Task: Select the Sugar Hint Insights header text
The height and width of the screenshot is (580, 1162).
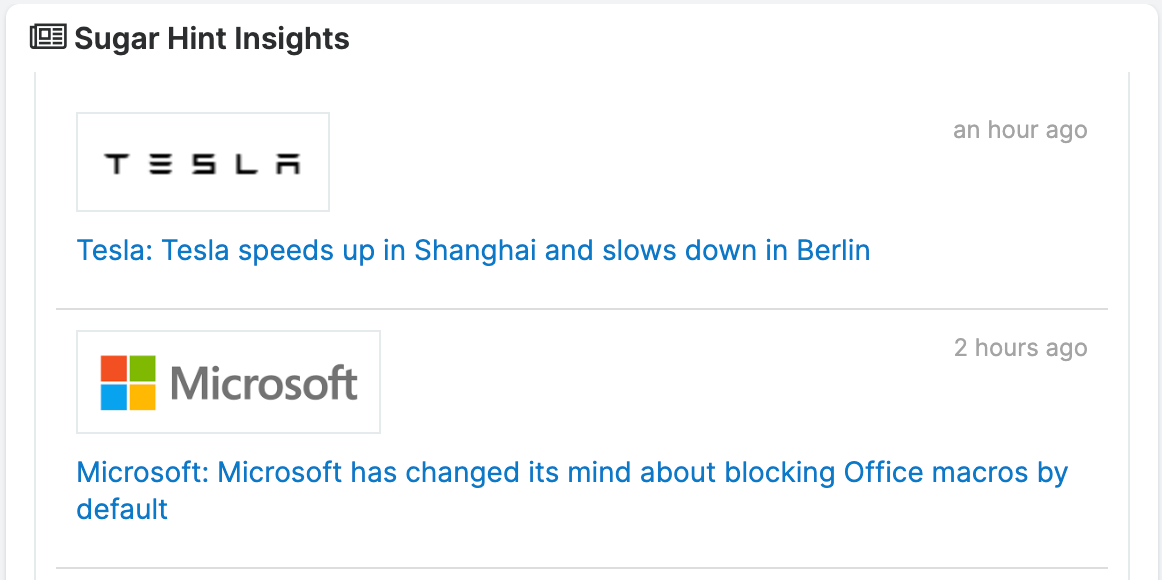Action: (x=210, y=38)
